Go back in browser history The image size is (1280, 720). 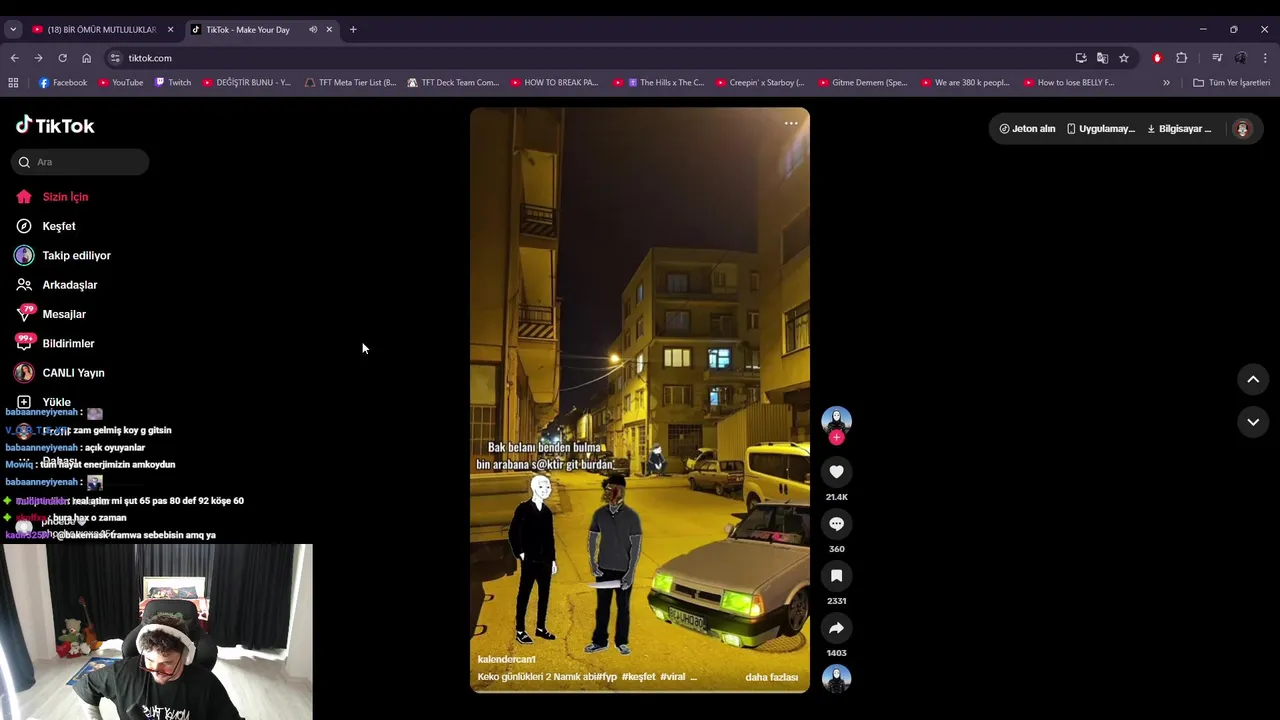click(x=14, y=58)
